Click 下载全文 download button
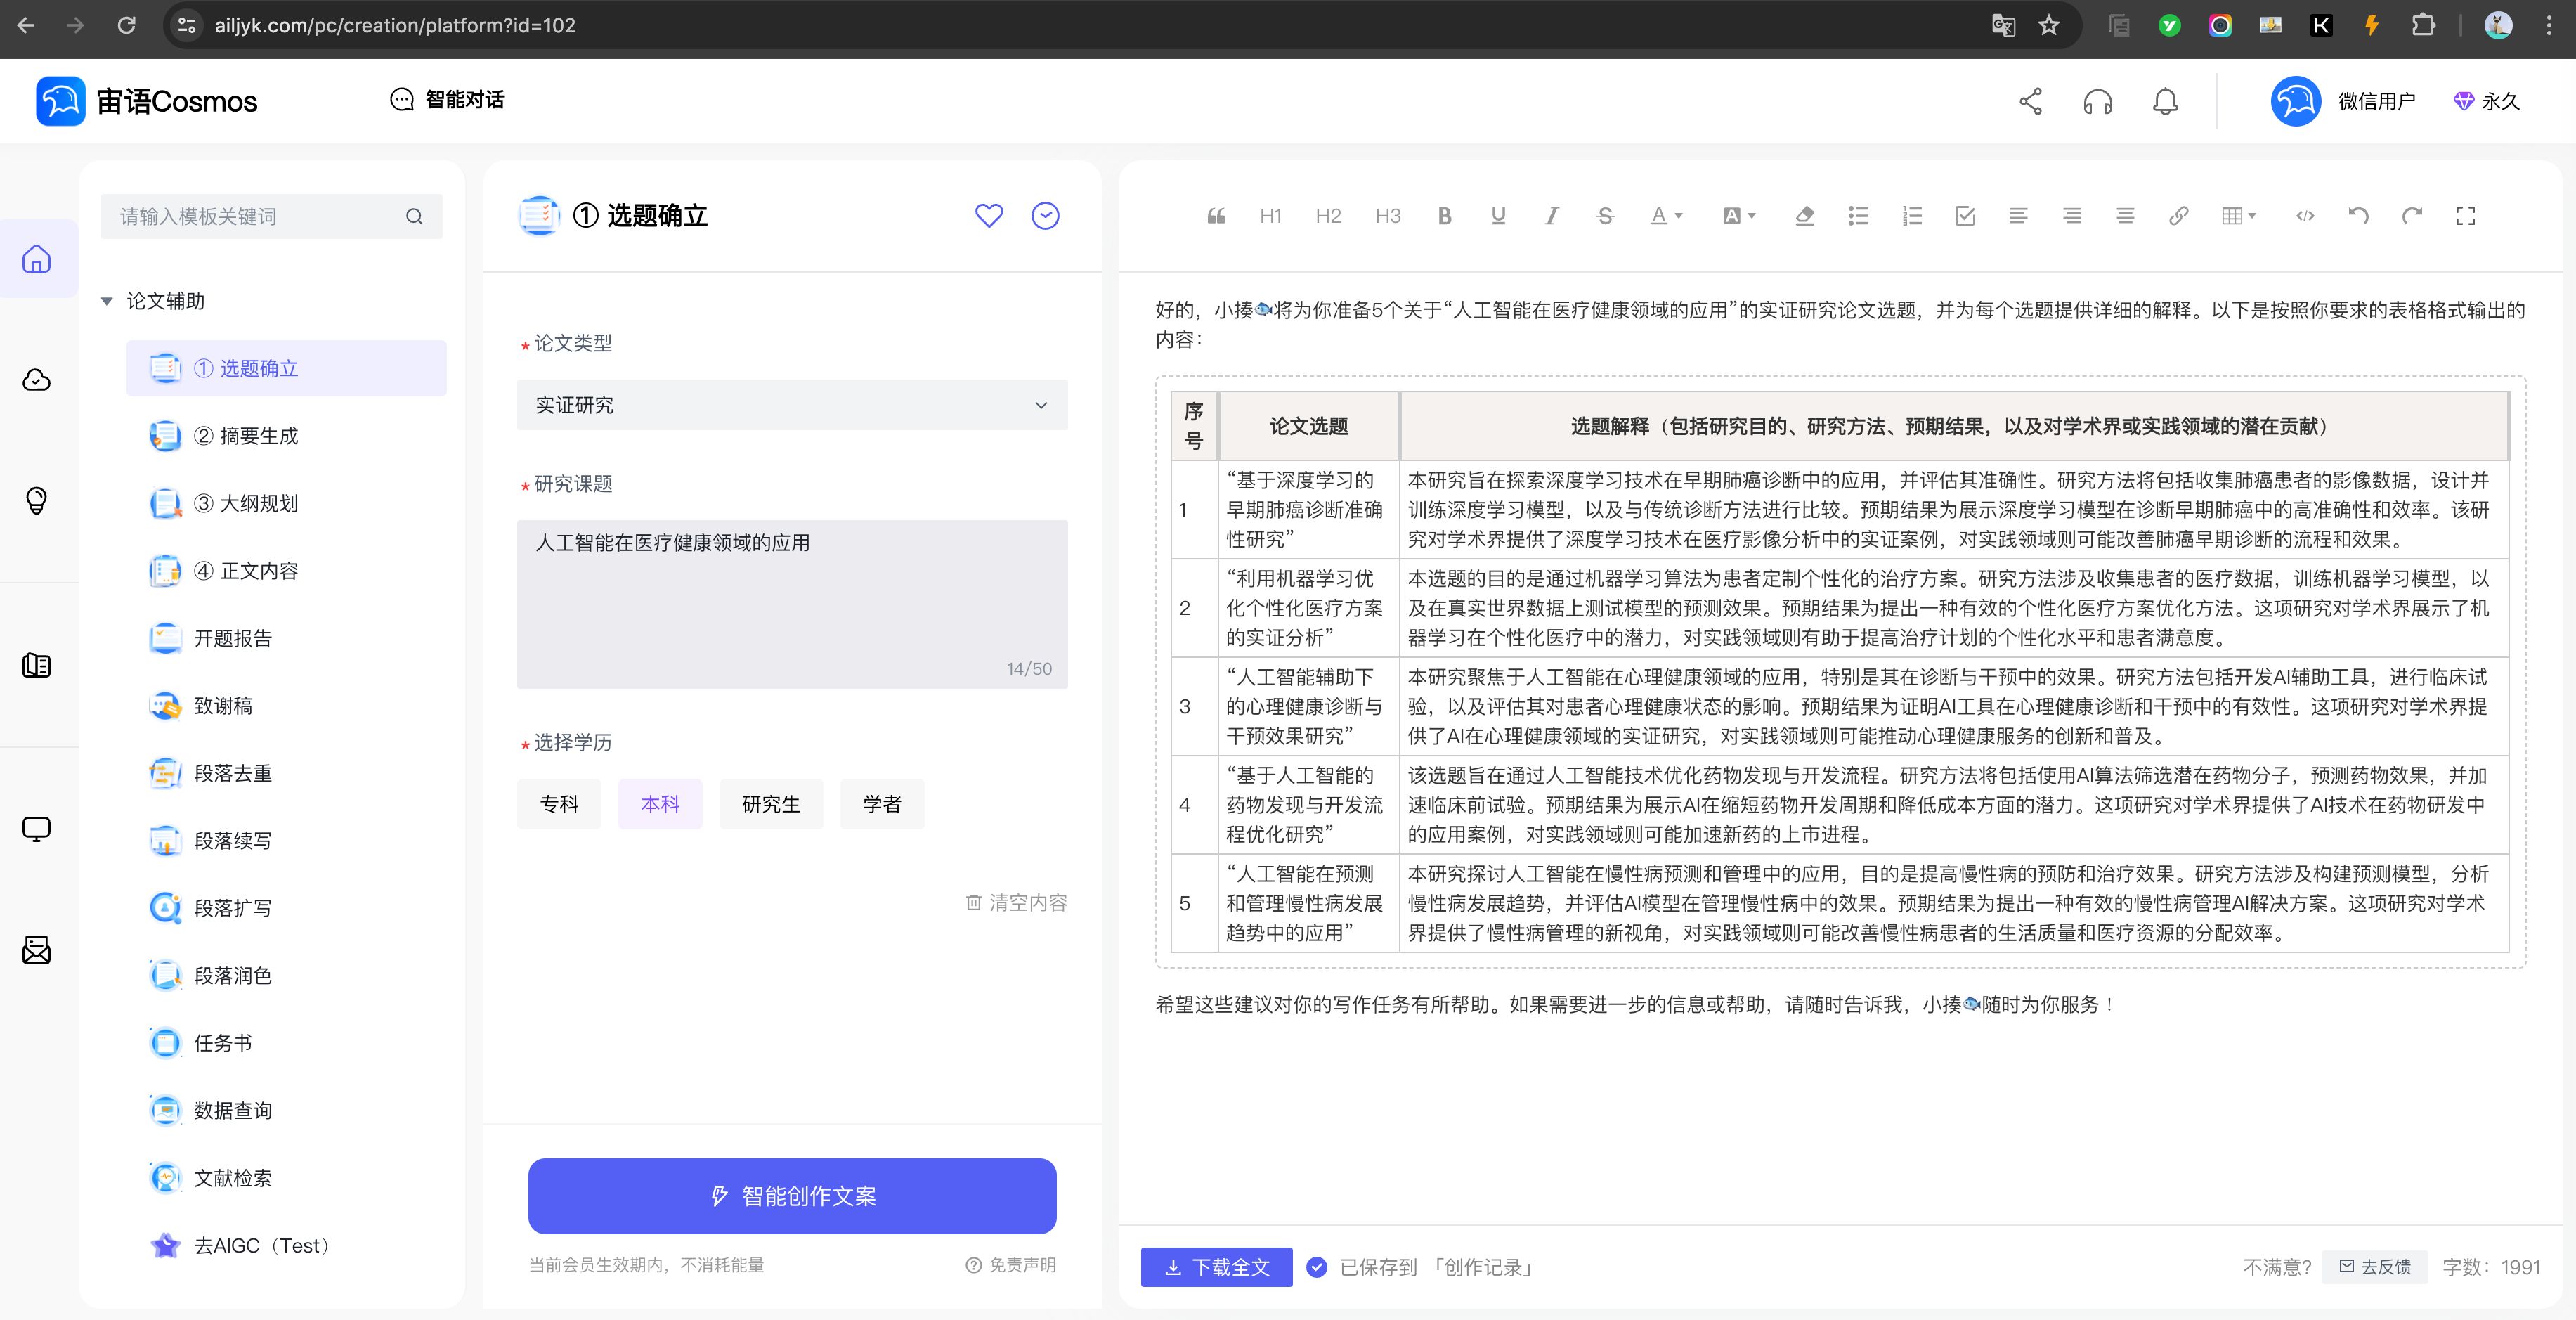This screenshot has height=1320, width=2576. click(1216, 1267)
